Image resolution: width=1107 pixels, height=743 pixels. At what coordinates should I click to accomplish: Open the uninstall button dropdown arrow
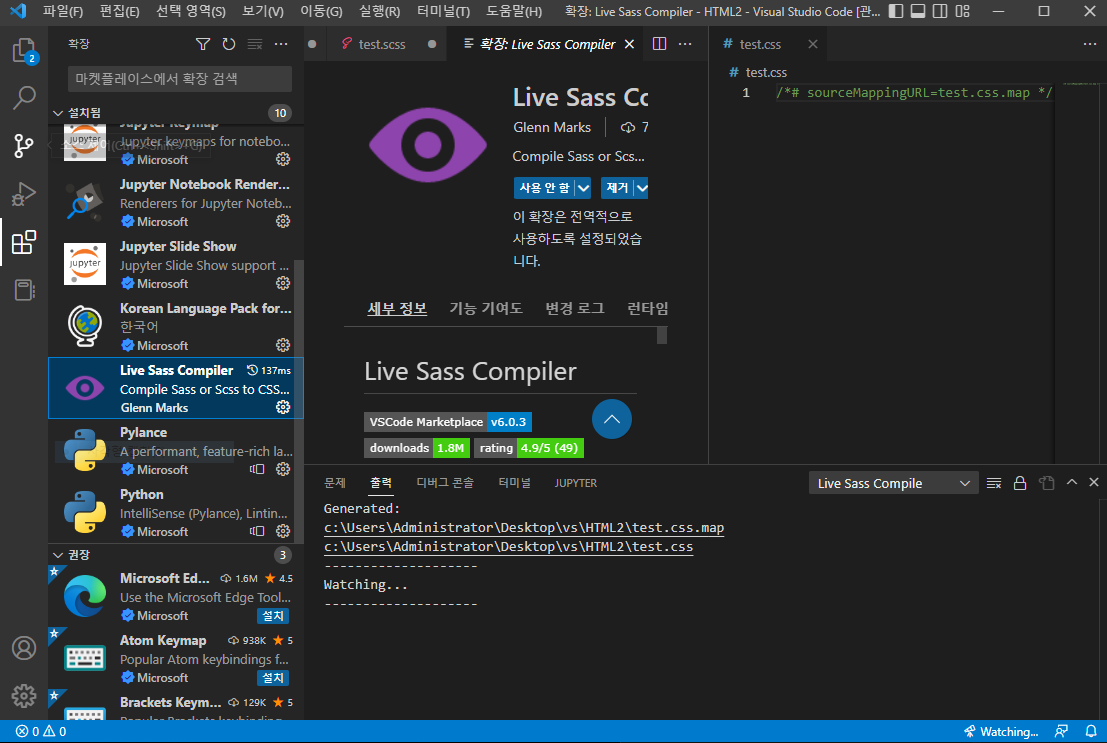tap(641, 188)
